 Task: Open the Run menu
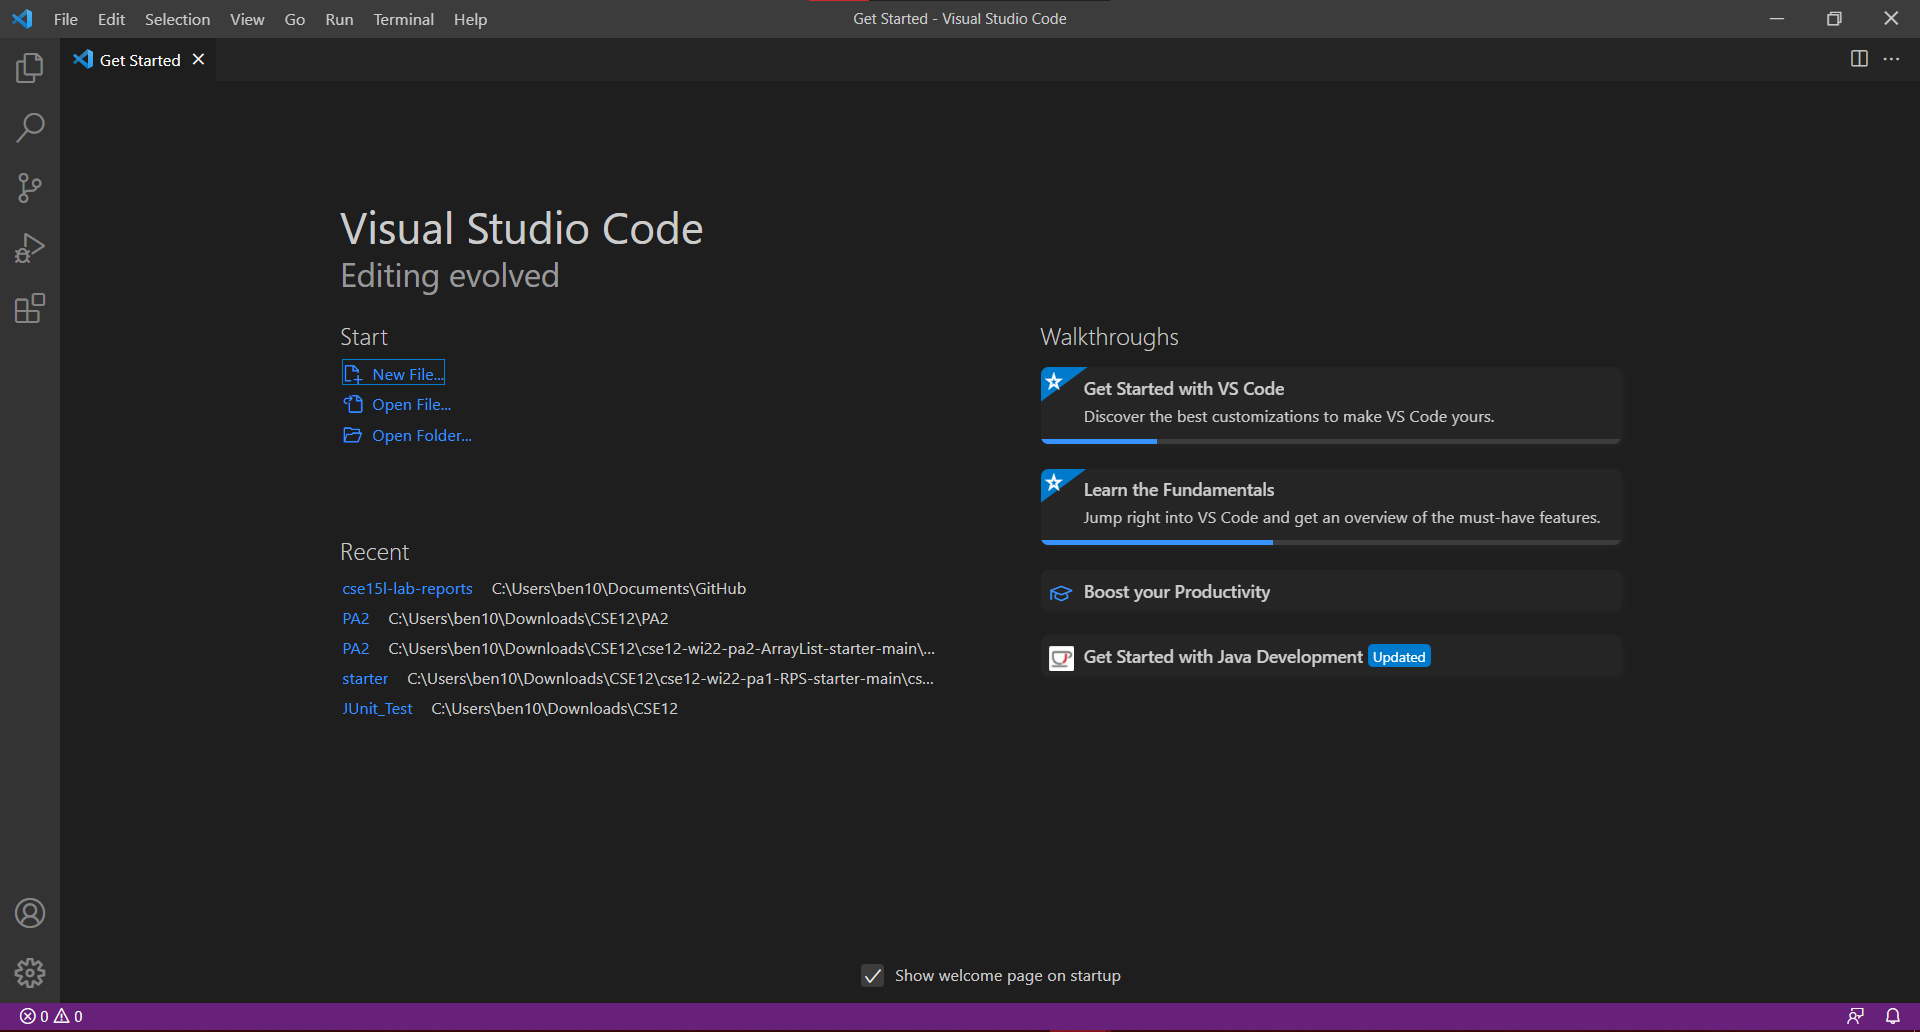(x=339, y=19)
